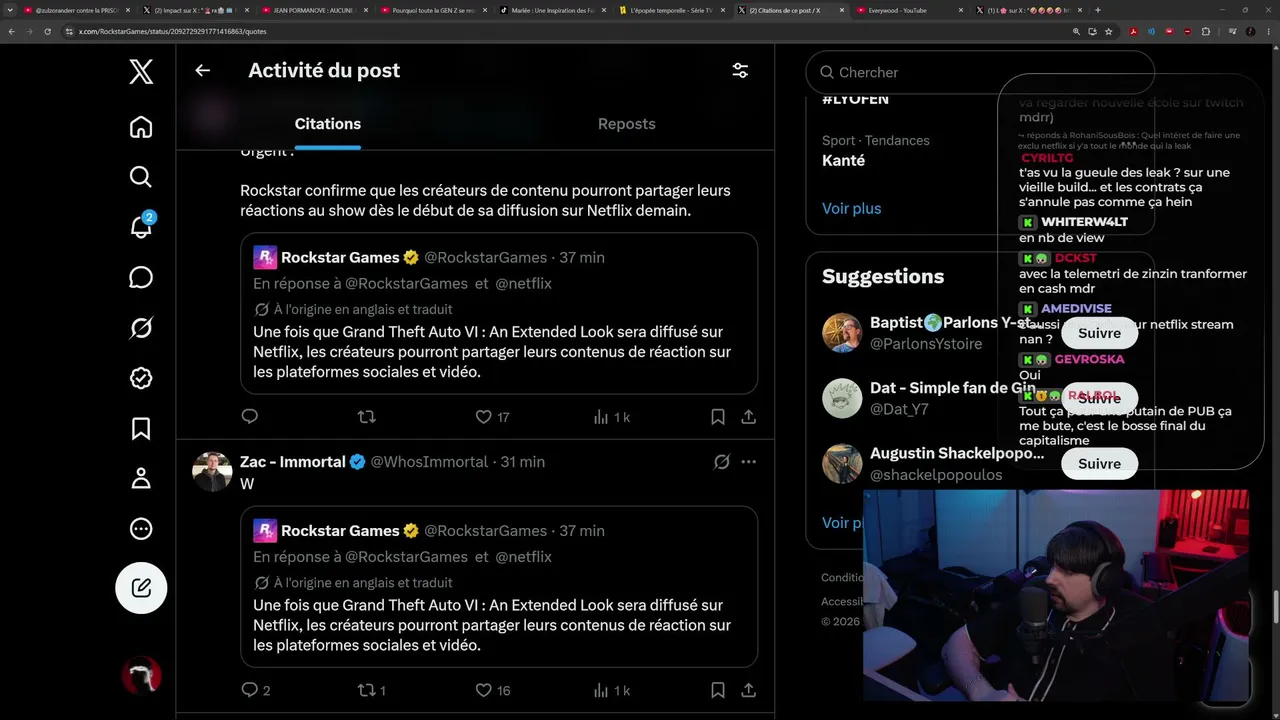This screenshot has width=1280, height=720.
Task: View analytics of the post with 17 likes
Action: point(611,417)
